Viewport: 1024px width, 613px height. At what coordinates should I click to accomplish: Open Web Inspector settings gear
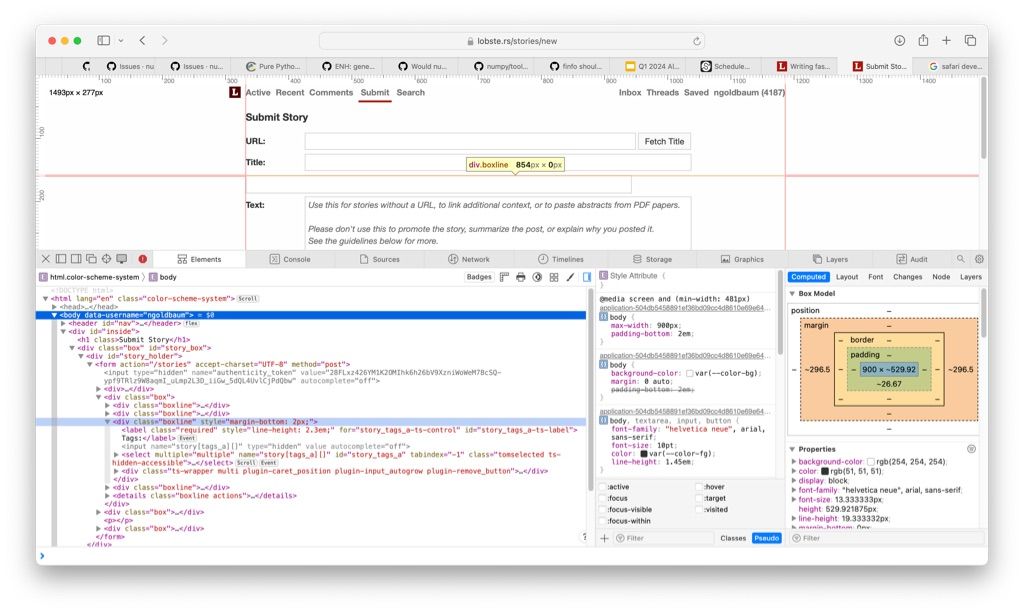tap(979, 259)
